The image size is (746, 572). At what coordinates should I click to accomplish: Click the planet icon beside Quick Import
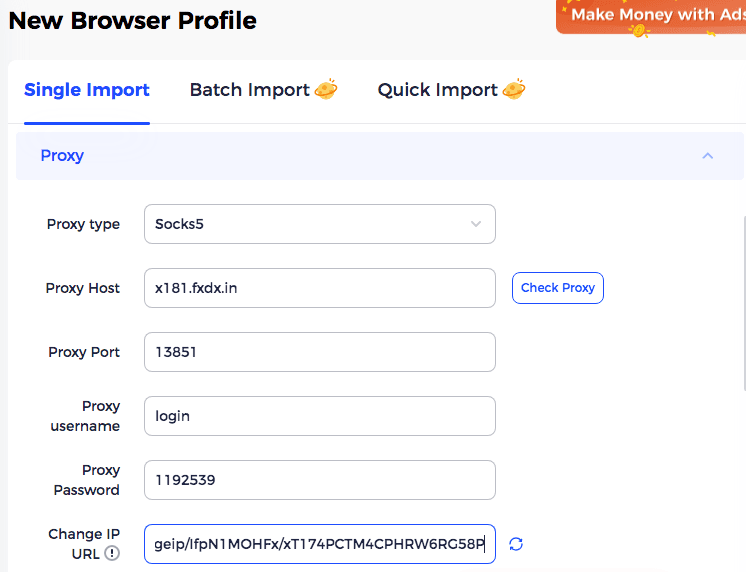[514, 89]
